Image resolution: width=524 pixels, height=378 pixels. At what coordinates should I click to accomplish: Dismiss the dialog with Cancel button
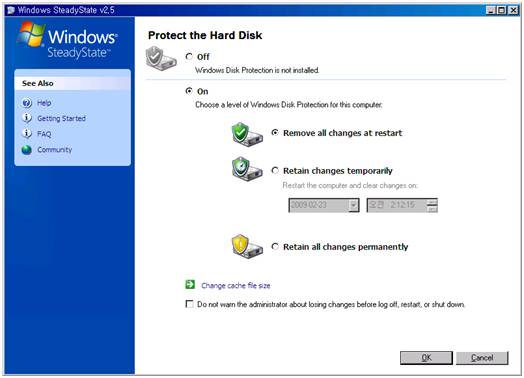482,358
